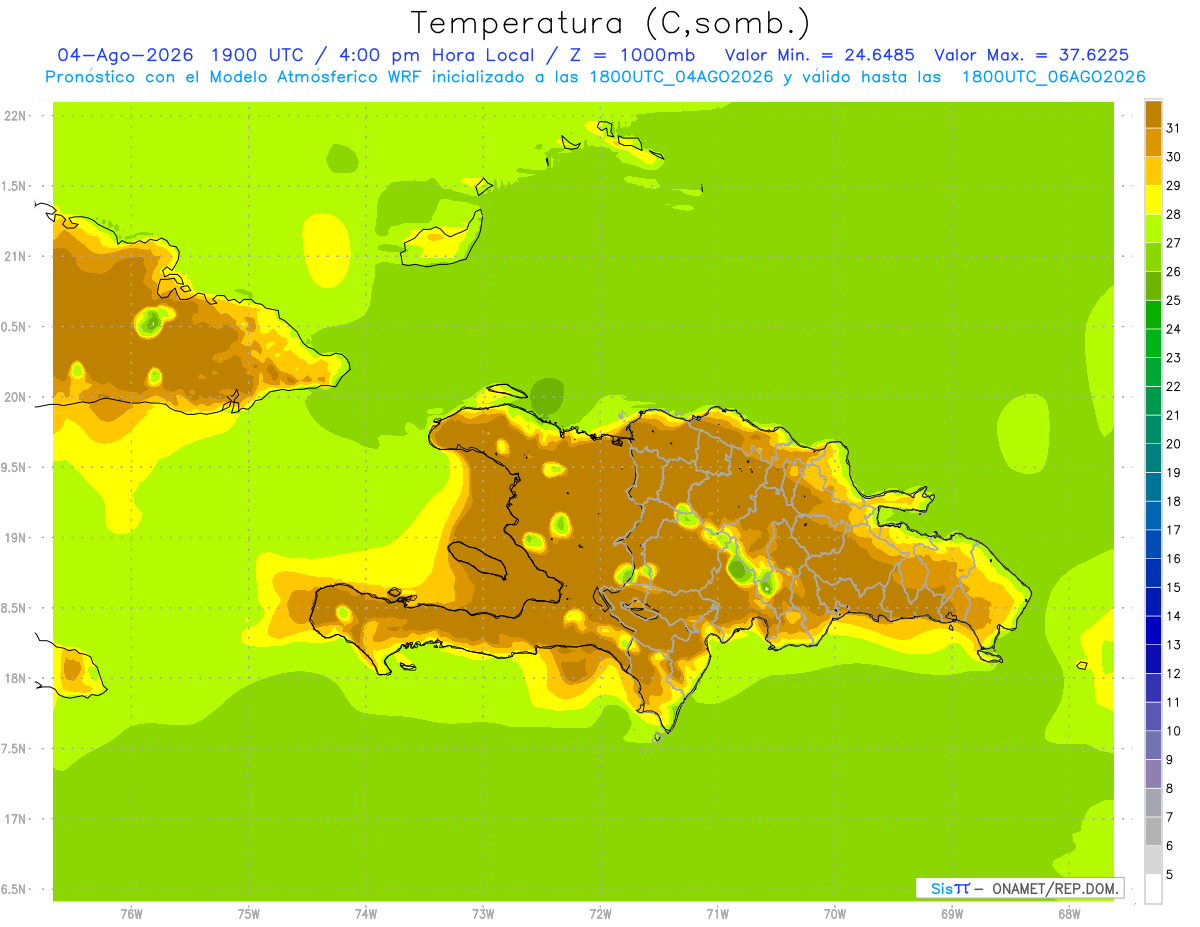The image size is (1200, 927).
Task: Click the "74W" longitude label
Action: pos(366,914)
